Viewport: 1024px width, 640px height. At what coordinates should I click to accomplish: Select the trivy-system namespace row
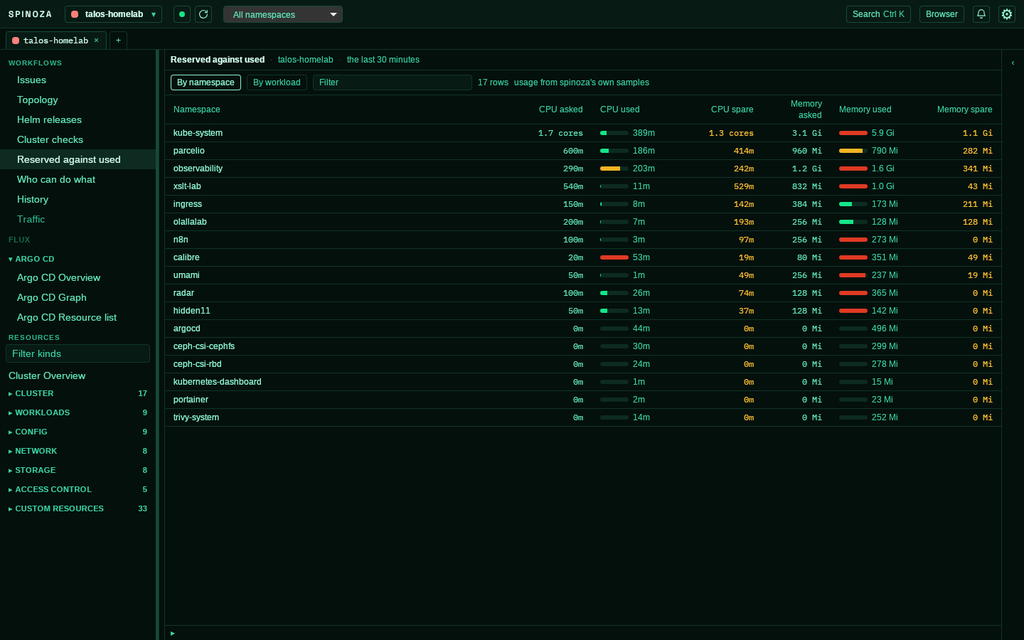(583, 417)
